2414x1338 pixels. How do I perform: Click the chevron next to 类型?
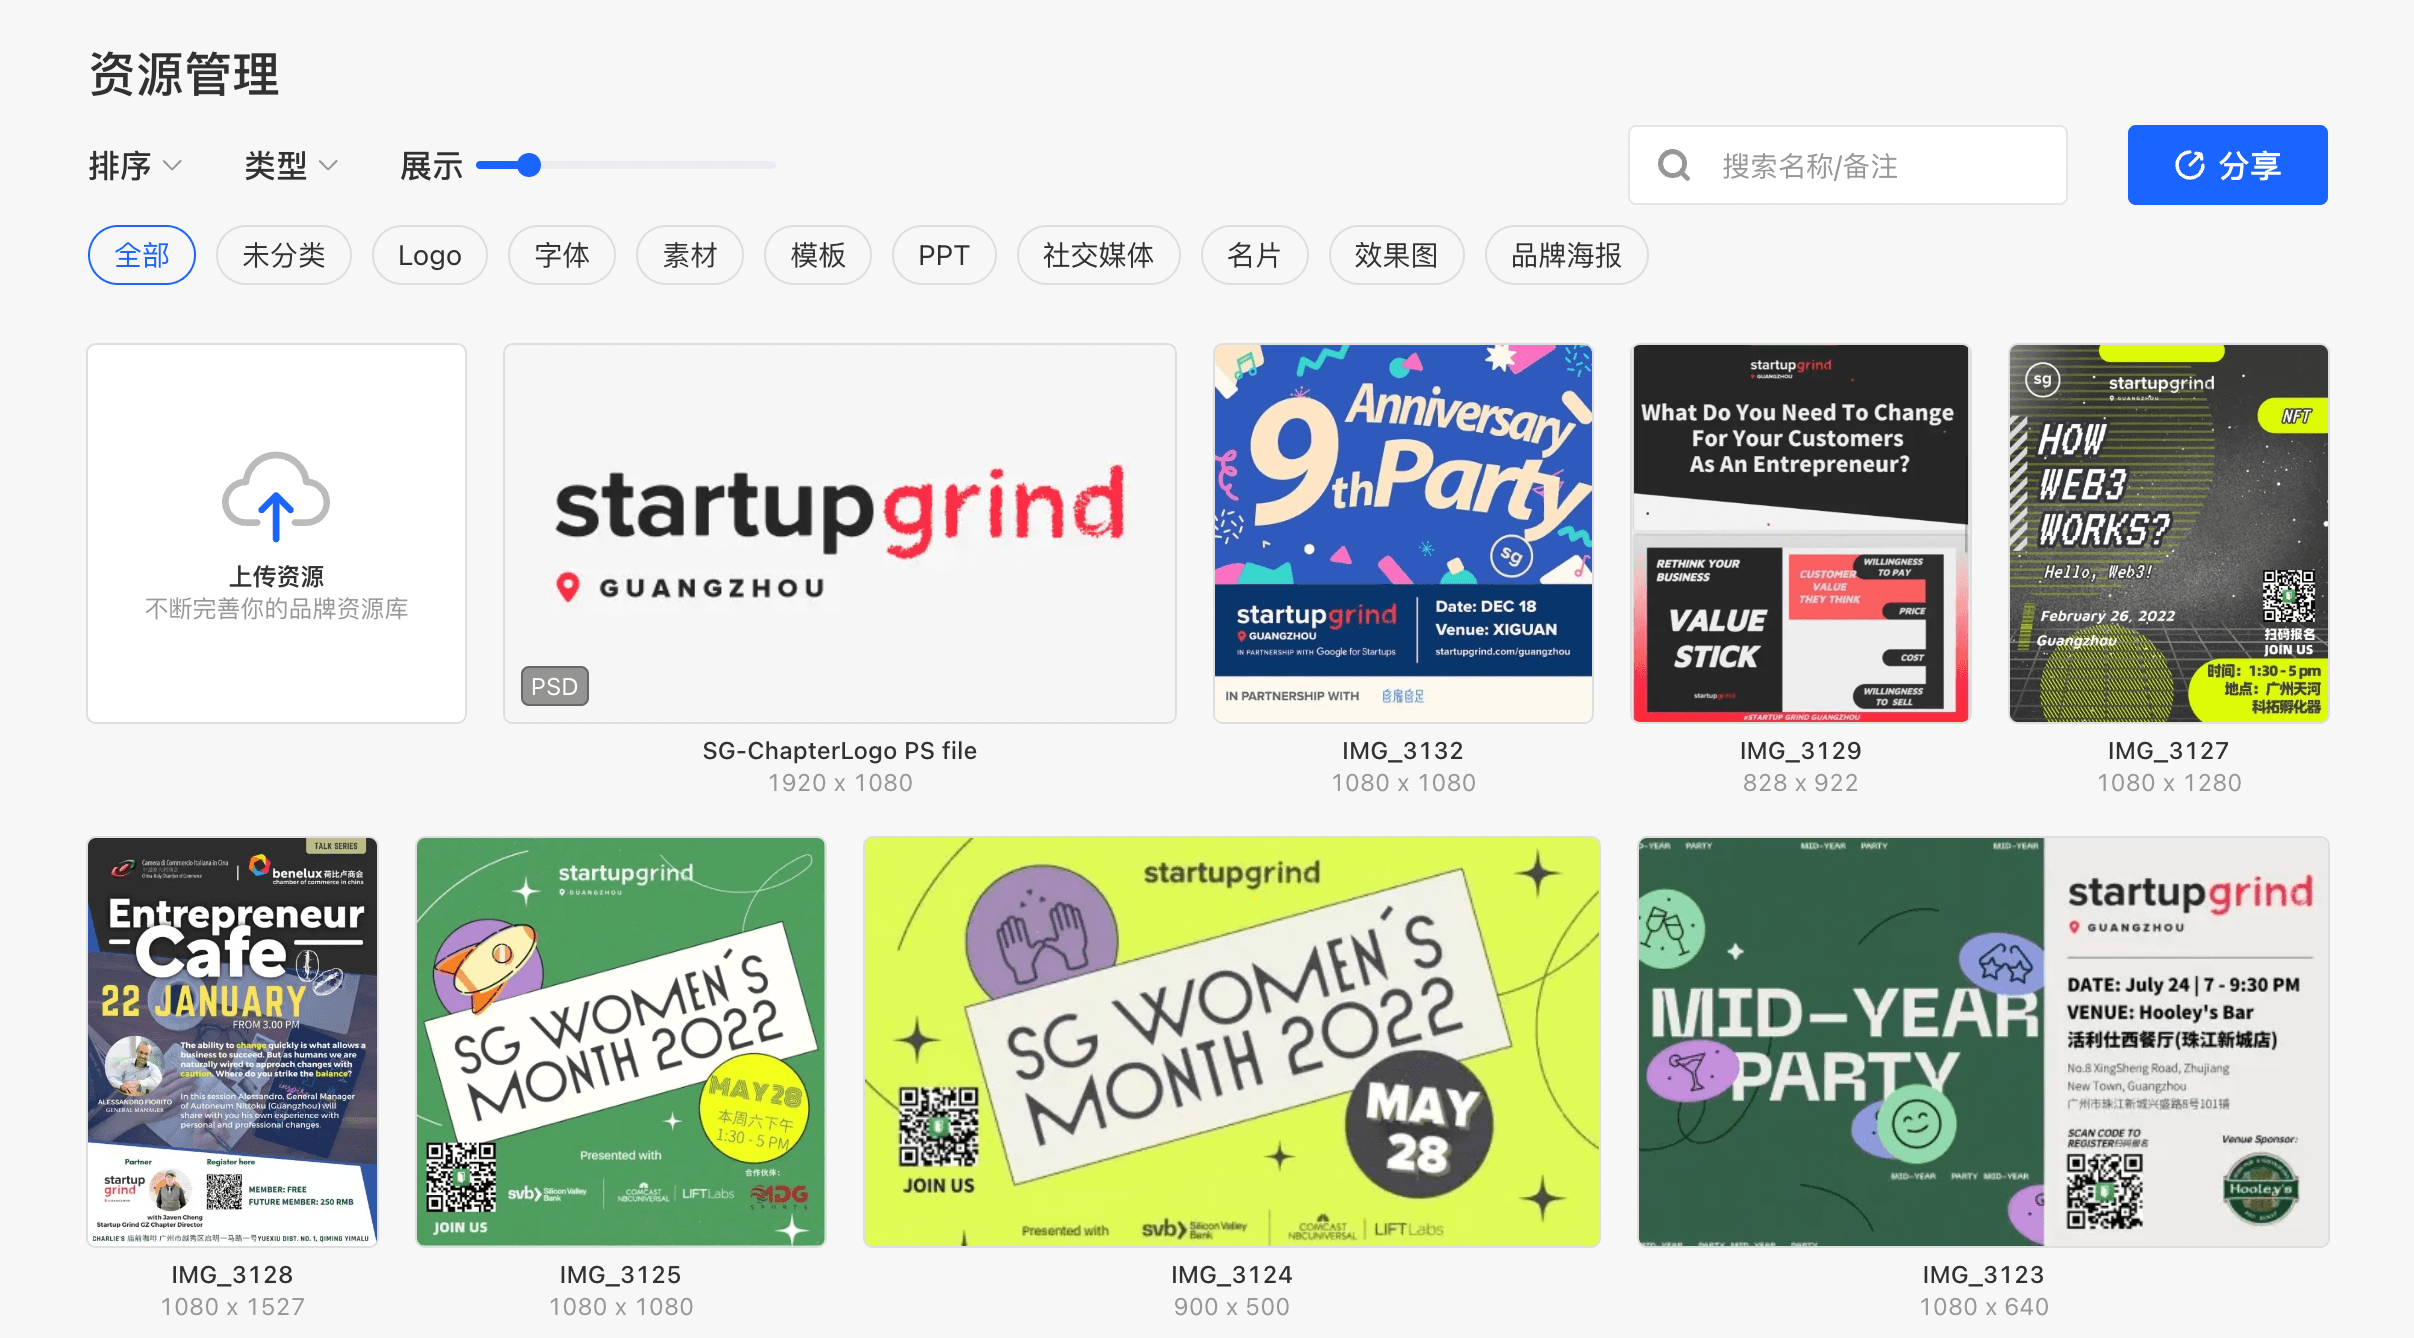tap(328, 165)
